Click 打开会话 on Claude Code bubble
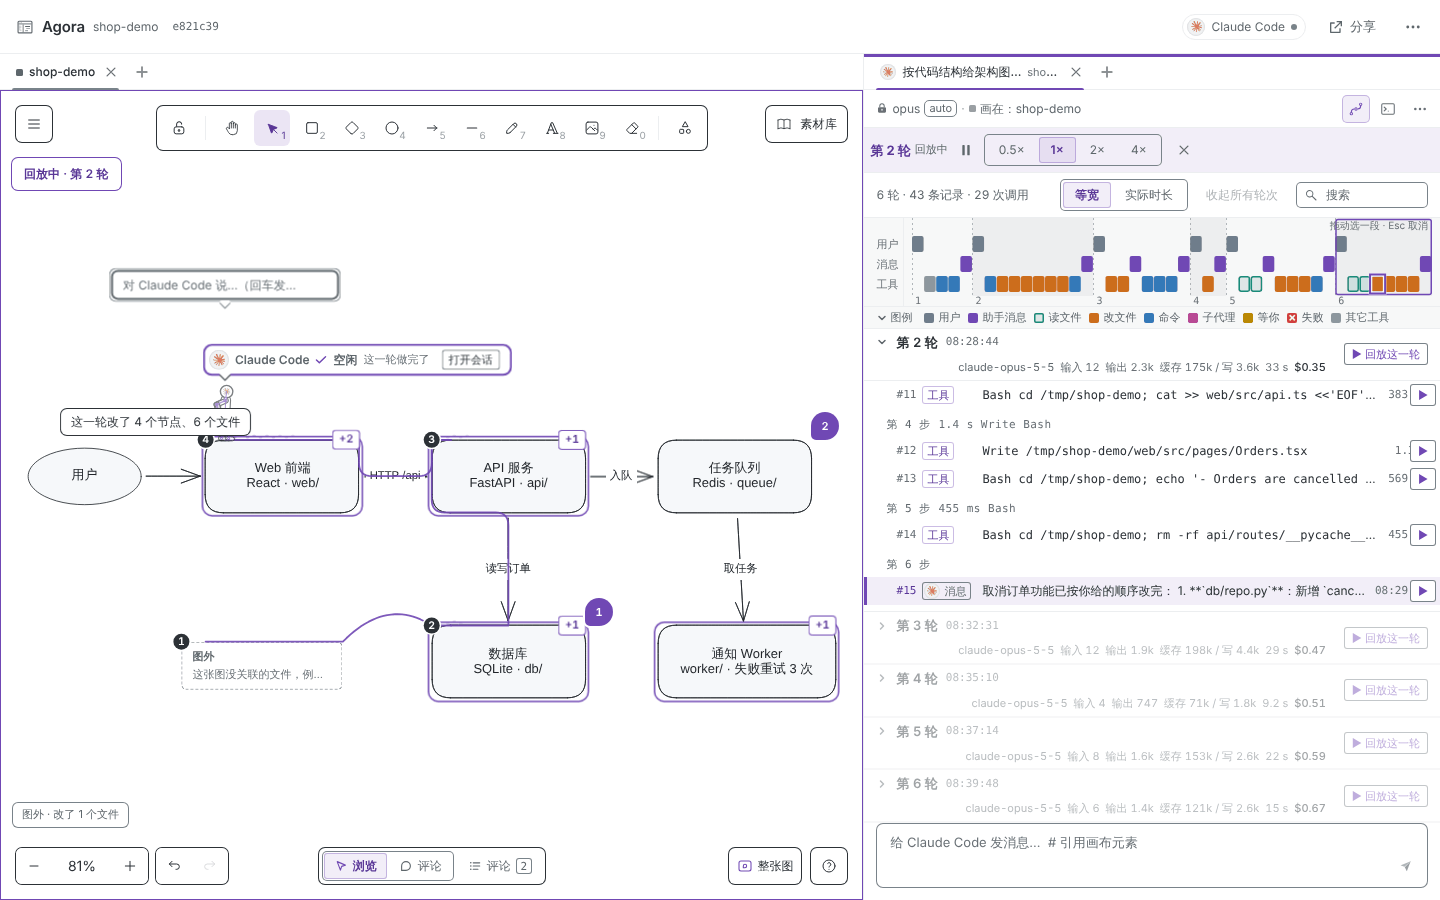 tap(470, 360)
